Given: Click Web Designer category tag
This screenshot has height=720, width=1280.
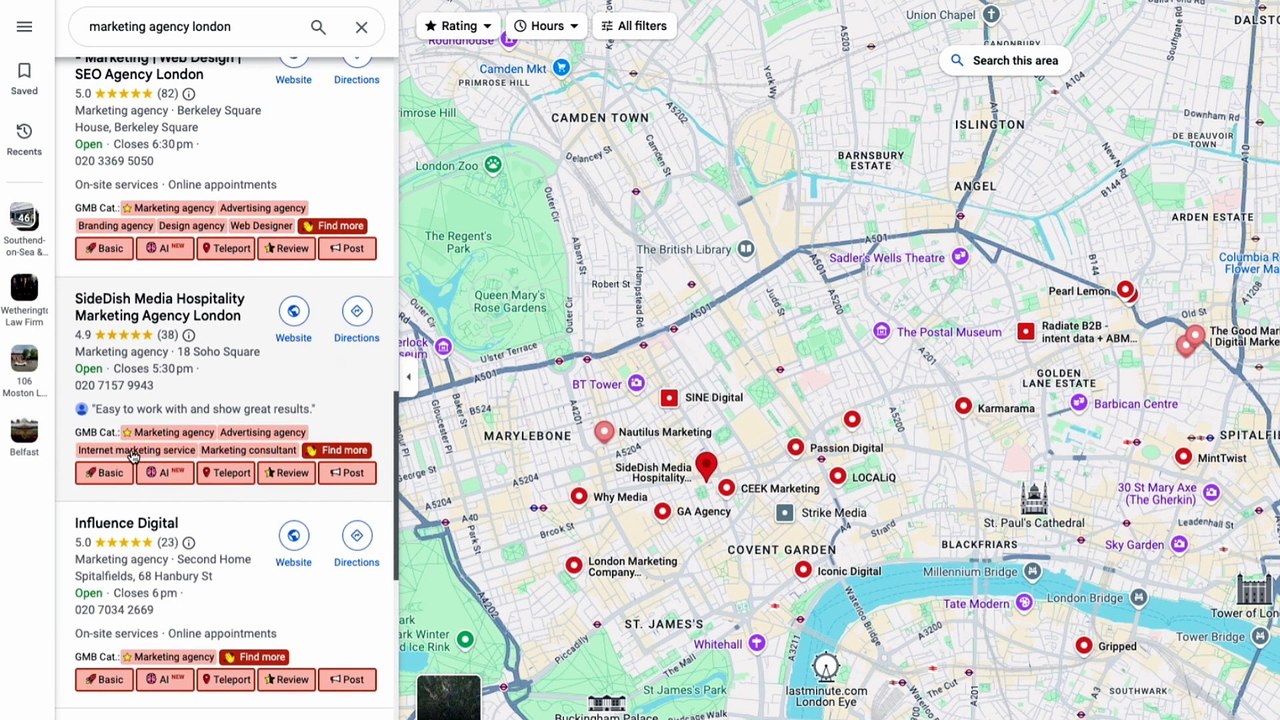Looking at the screenshot, I should tap(261, 226).
